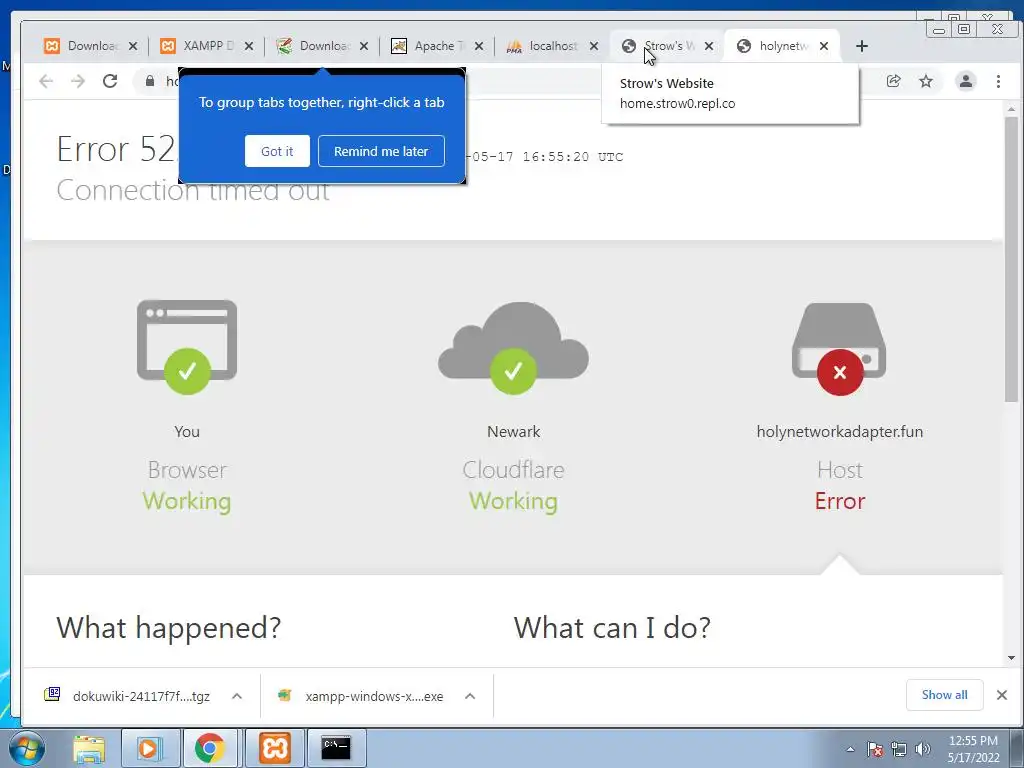1024x768 pixels.
Task: Click the What can I do? heading
Action: tap(612, 628)
